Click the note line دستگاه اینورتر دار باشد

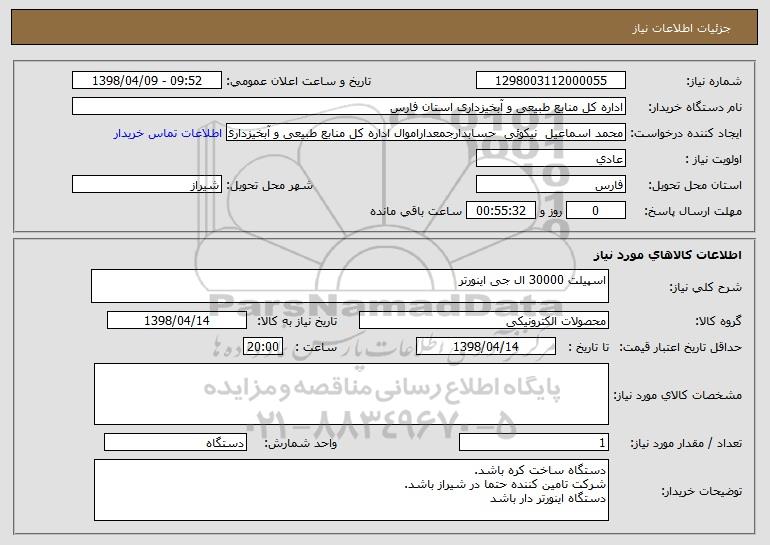(548, 499)
